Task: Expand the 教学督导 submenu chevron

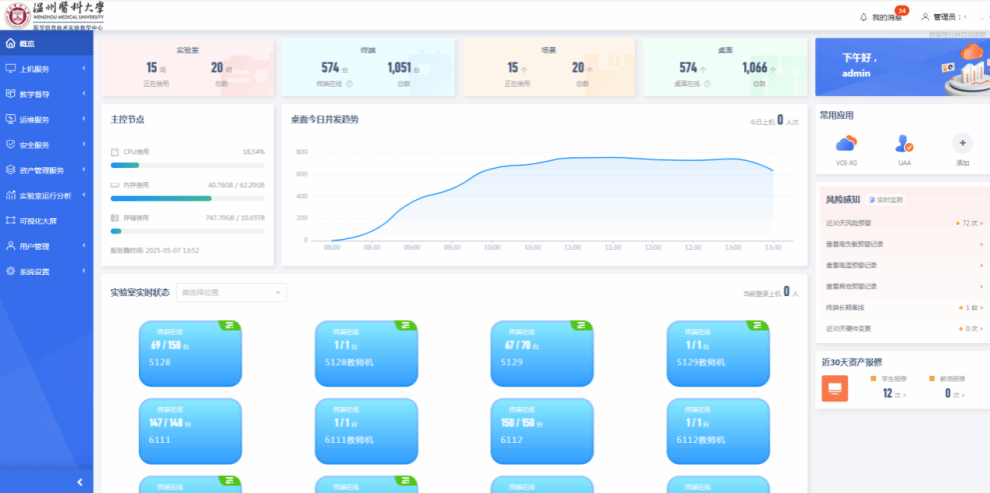Action: pyautogui.click(x=84, y=94)
